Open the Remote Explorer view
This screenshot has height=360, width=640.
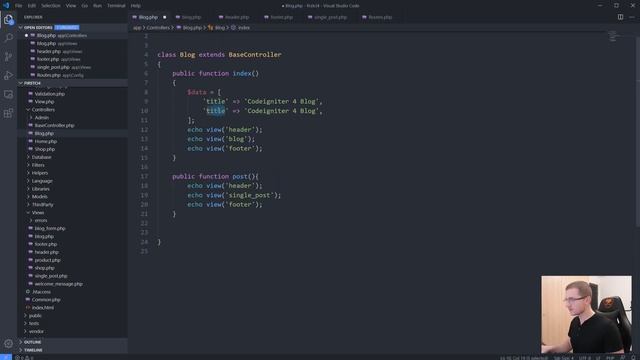coord(8,94)
